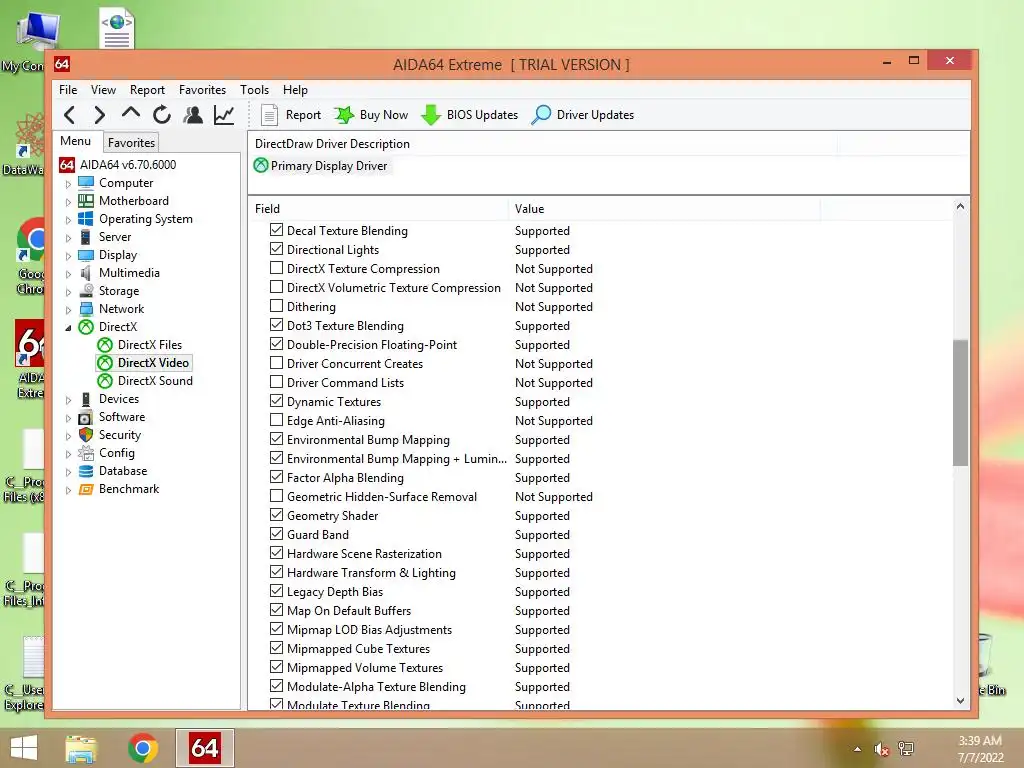
Task: Toggle Geometry Shader checkbox
Action: point(276,515)
